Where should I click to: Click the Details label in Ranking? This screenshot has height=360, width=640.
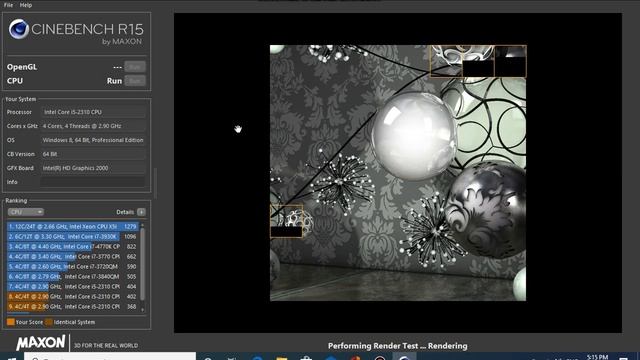tap(125, 212)
